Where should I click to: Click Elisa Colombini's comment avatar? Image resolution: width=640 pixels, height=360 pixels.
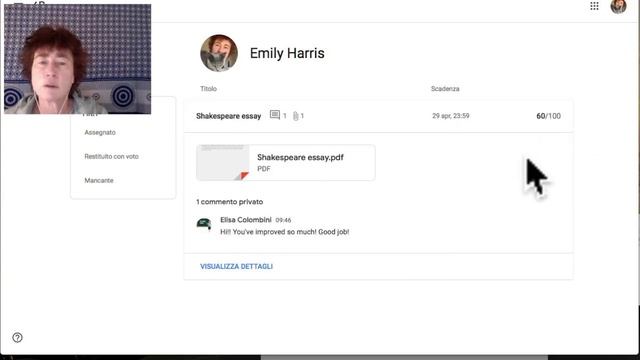[204, 224]
